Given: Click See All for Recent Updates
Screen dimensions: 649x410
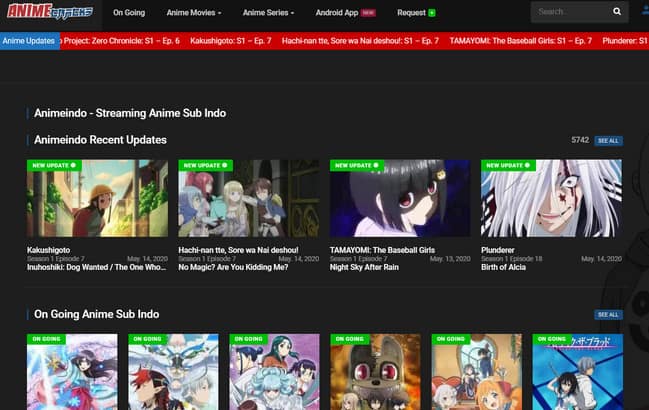Looking at the screenshot, I should (608, 141).
